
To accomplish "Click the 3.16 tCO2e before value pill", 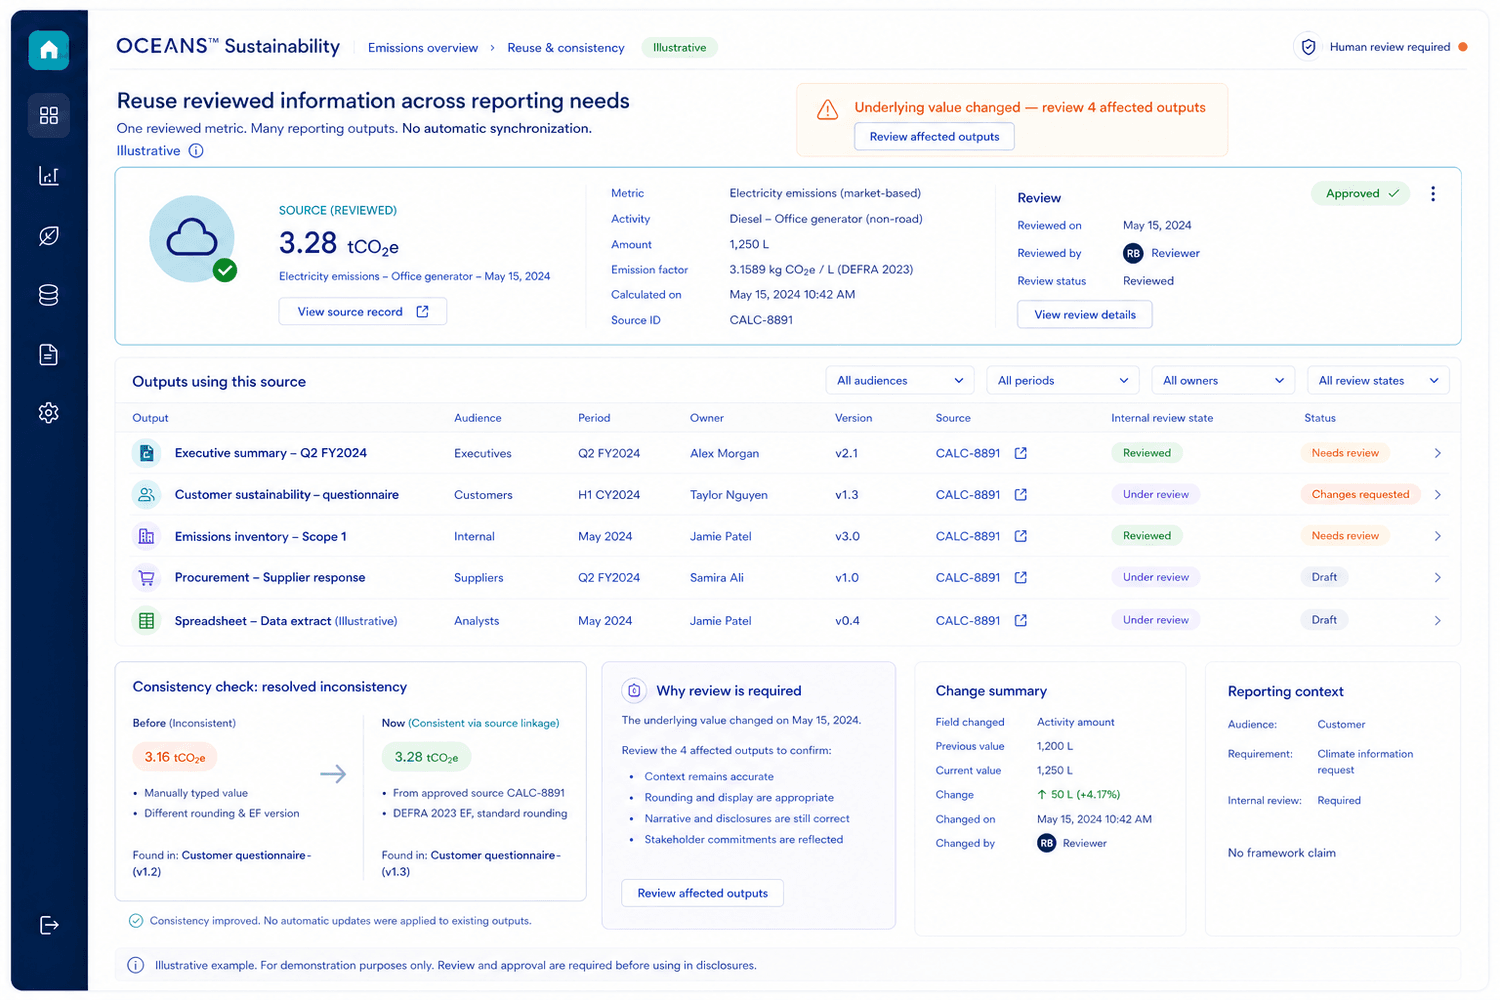I will [175, 757].
